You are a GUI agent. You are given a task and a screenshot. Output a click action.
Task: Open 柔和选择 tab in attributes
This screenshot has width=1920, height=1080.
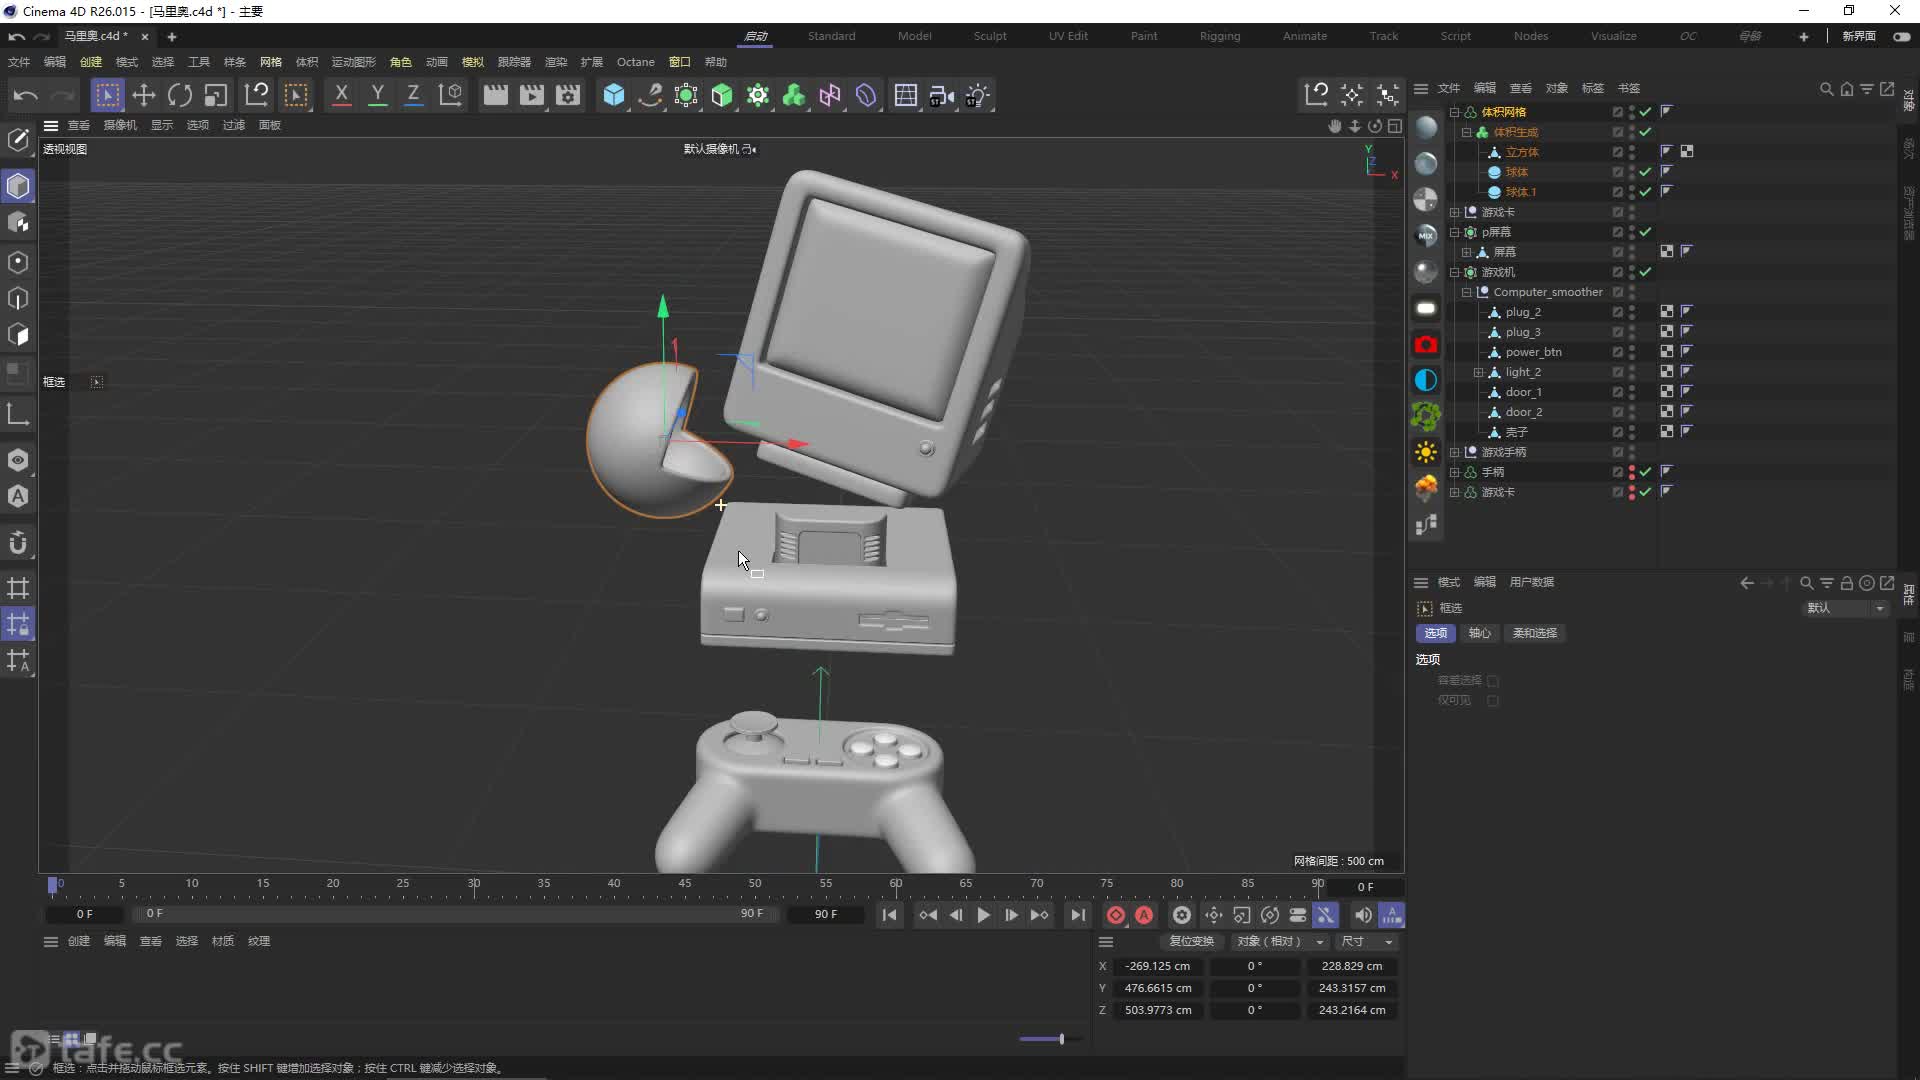(x=1534, y=633)
